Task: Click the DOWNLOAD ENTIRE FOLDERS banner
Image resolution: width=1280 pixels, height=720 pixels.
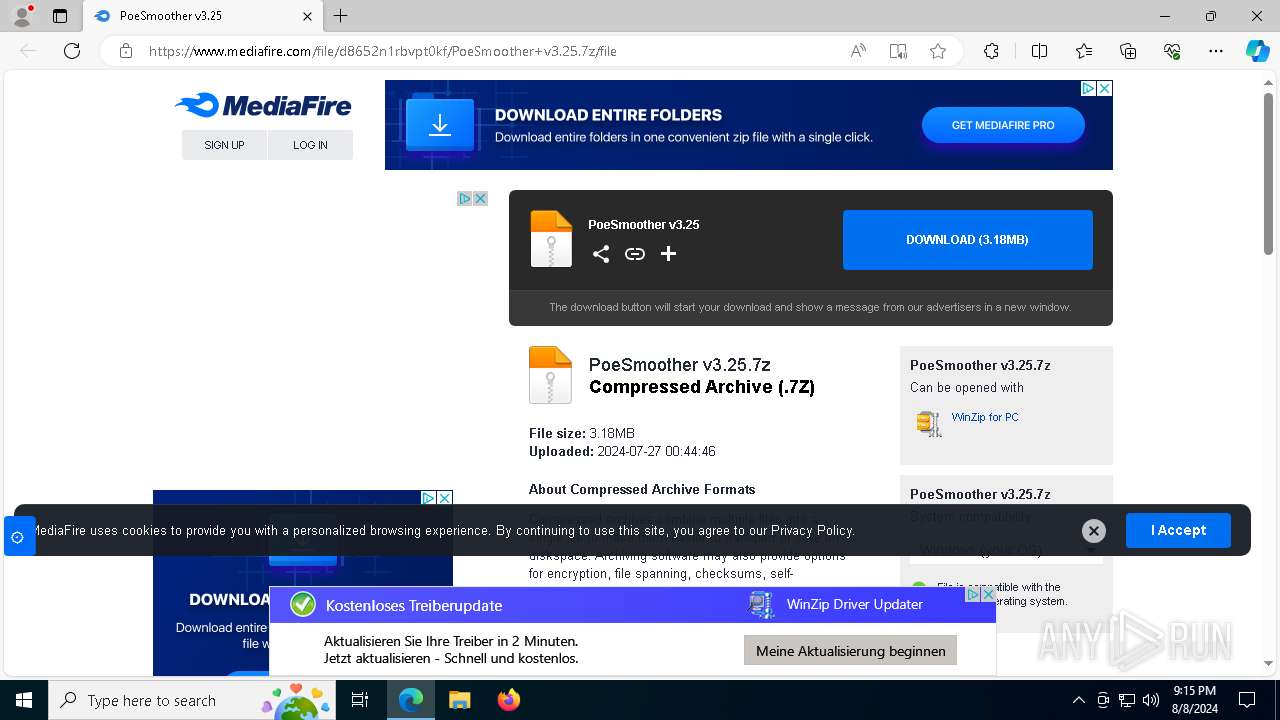Action: coord(749,125)
